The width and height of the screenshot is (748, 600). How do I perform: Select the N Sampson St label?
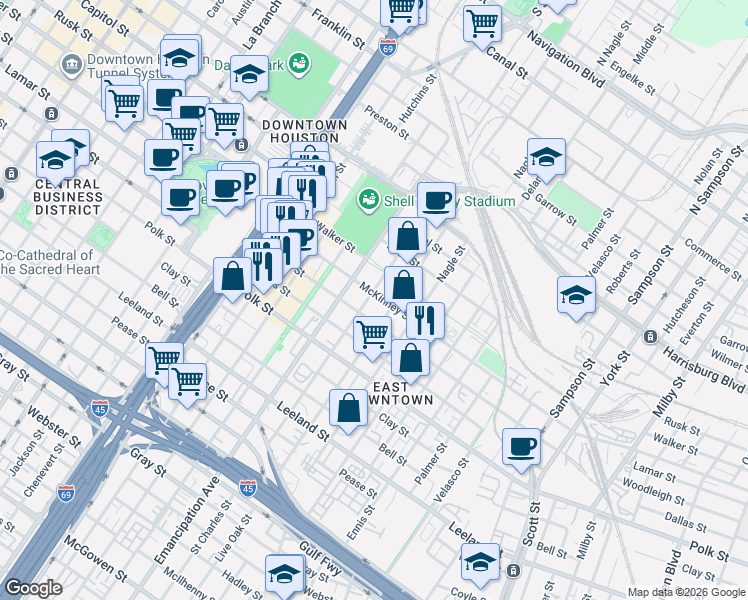717,180
